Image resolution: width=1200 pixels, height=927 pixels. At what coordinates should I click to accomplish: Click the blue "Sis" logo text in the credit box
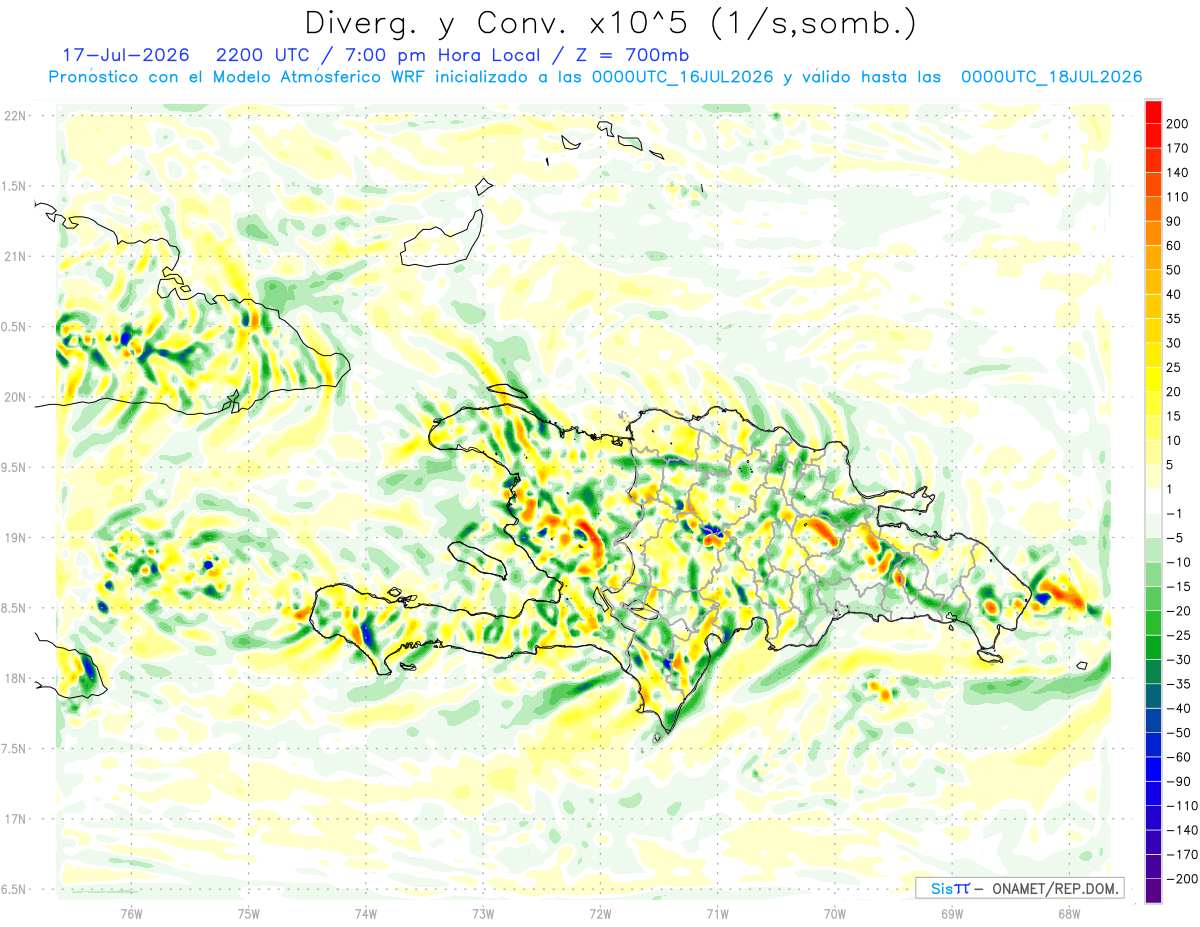pyautogui.click(x=941, y=888)
